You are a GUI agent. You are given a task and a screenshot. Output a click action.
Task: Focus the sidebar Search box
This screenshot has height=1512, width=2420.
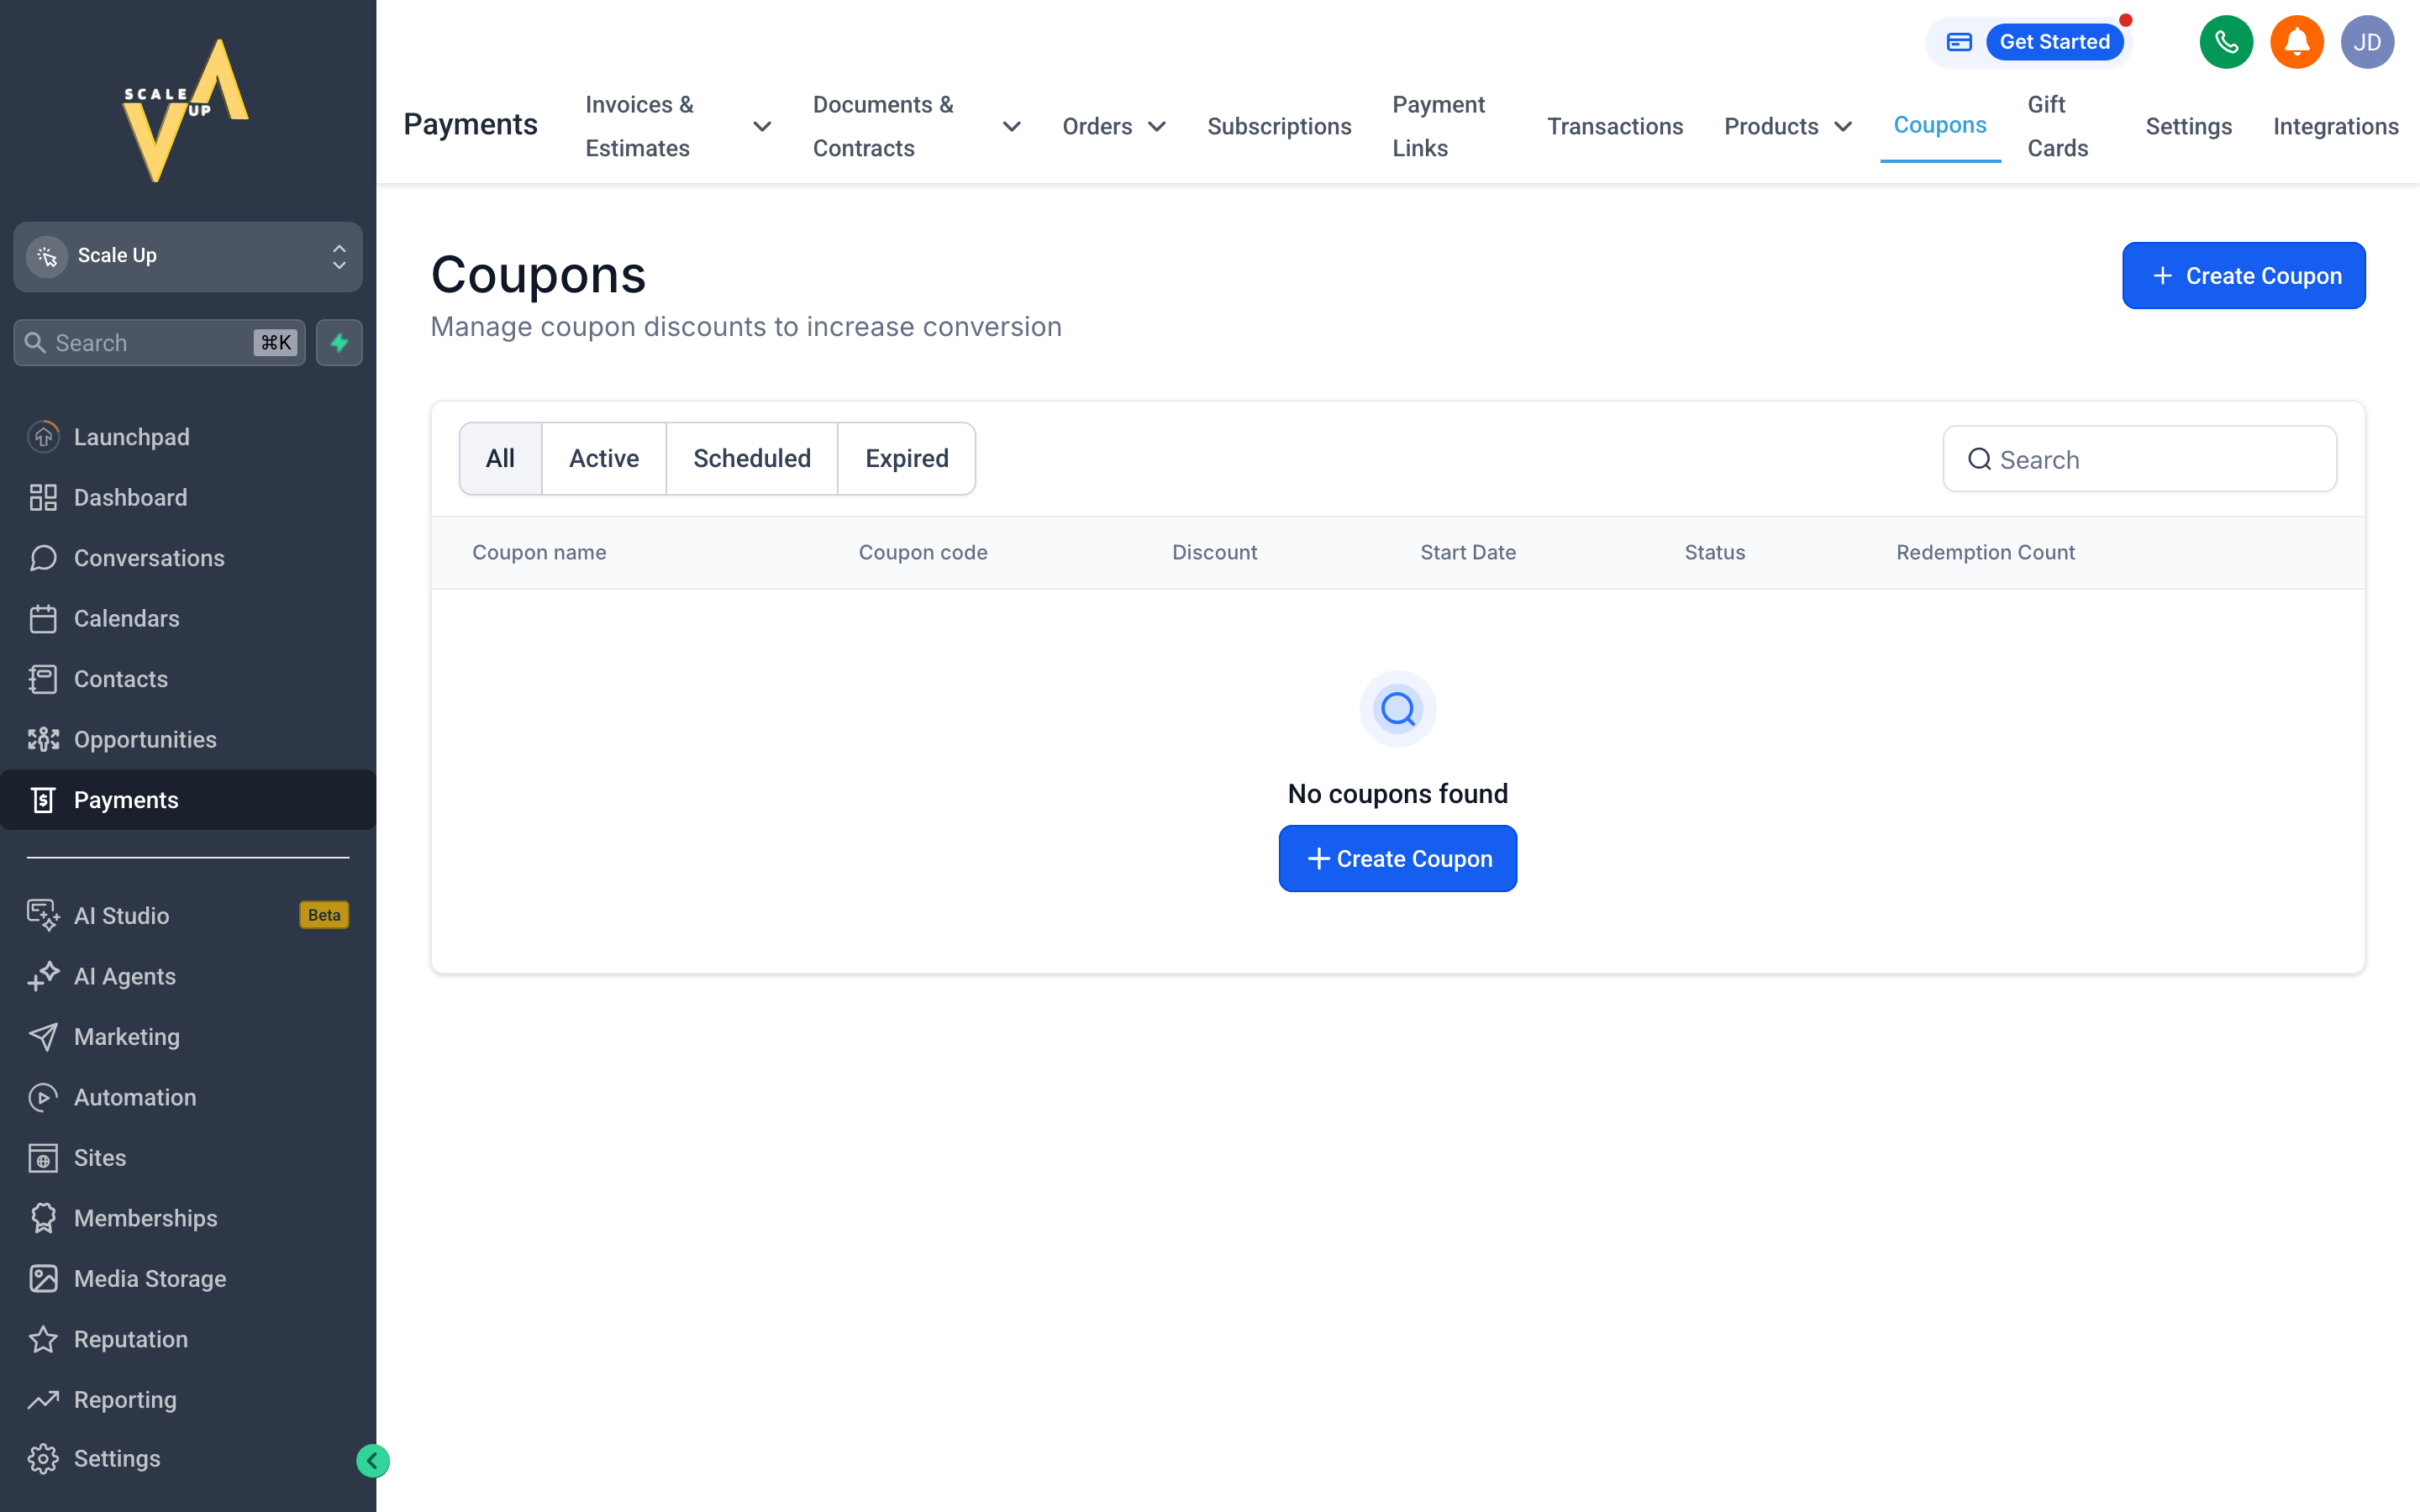[159, 343]
